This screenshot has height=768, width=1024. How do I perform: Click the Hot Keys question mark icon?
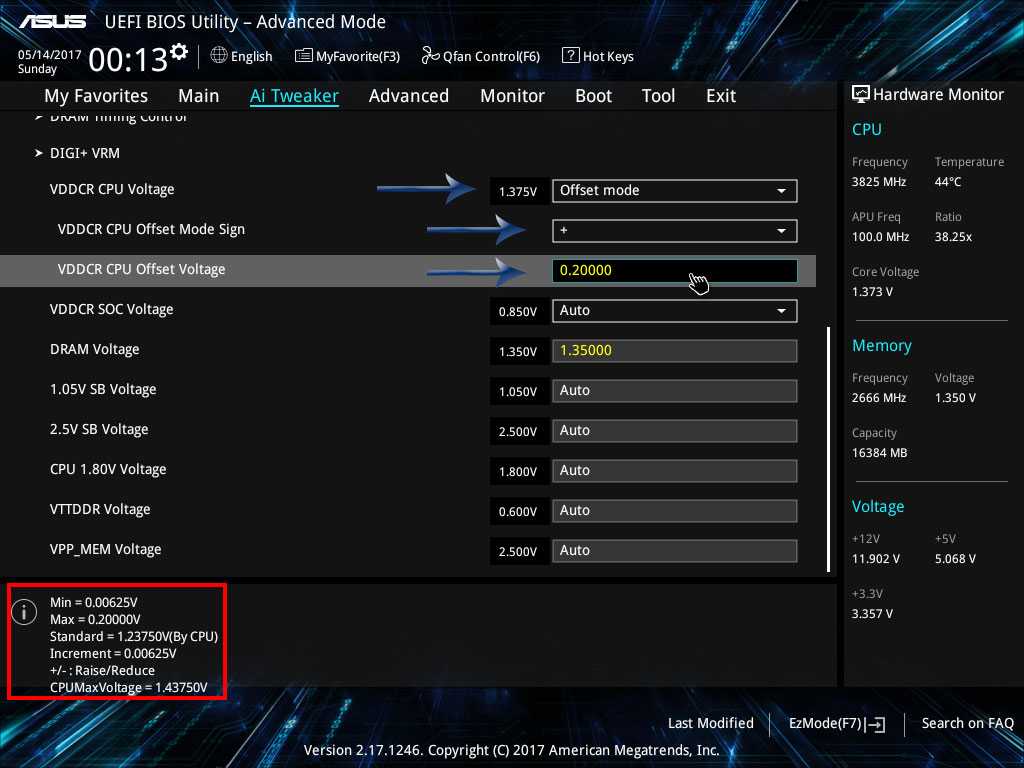[x=570, y=56]
